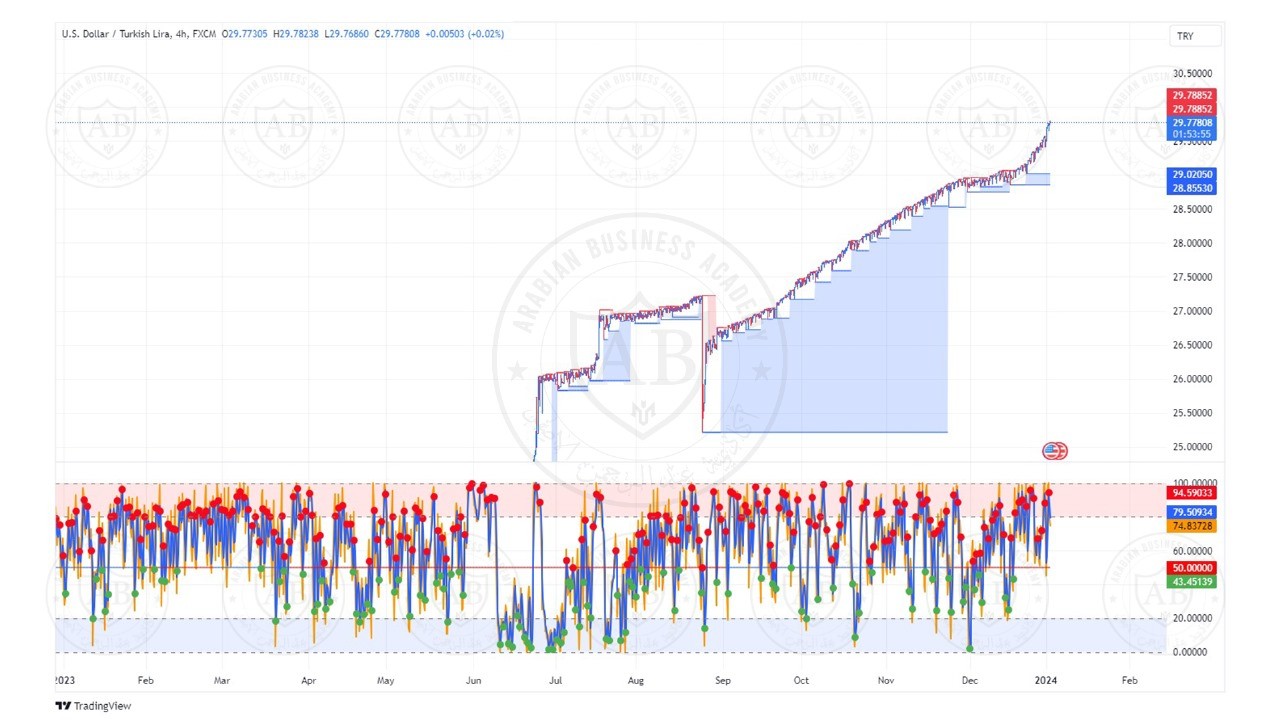Click the Mar label on time axis
This screenshot has width=1280, height=720.
[222, 680]
